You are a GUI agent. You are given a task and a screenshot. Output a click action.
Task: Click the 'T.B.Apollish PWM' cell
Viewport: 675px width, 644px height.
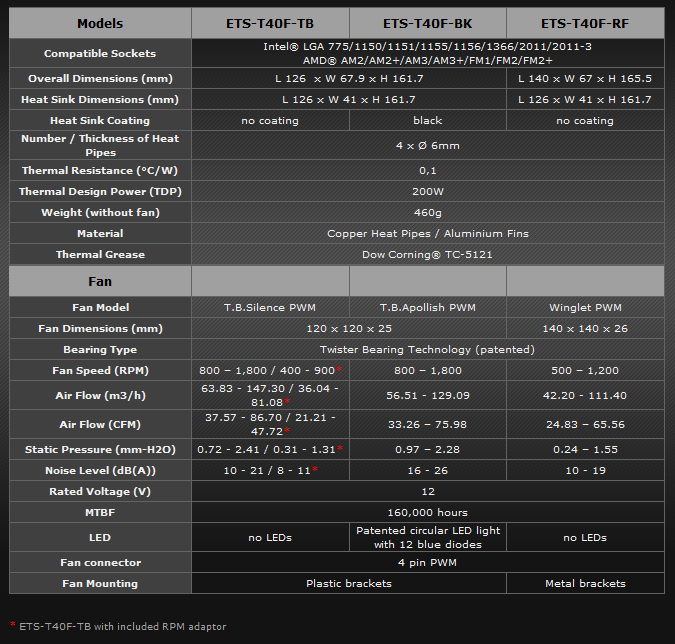(x=427, y=307)
